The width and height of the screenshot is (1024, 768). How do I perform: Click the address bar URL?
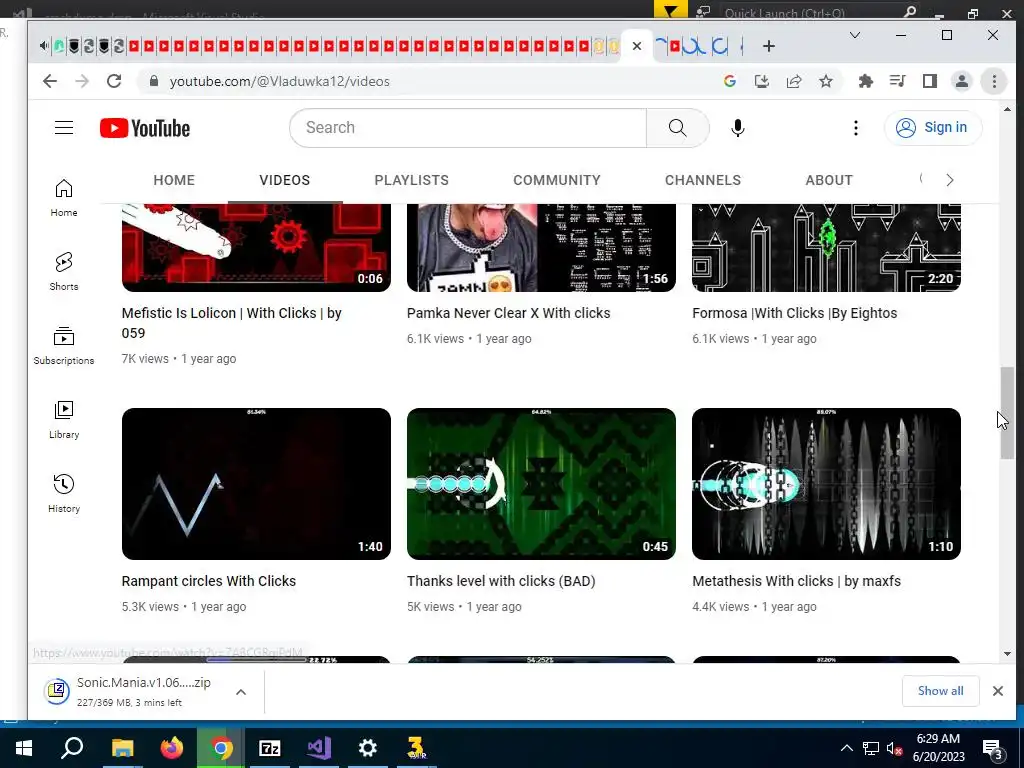click(280, 81)
